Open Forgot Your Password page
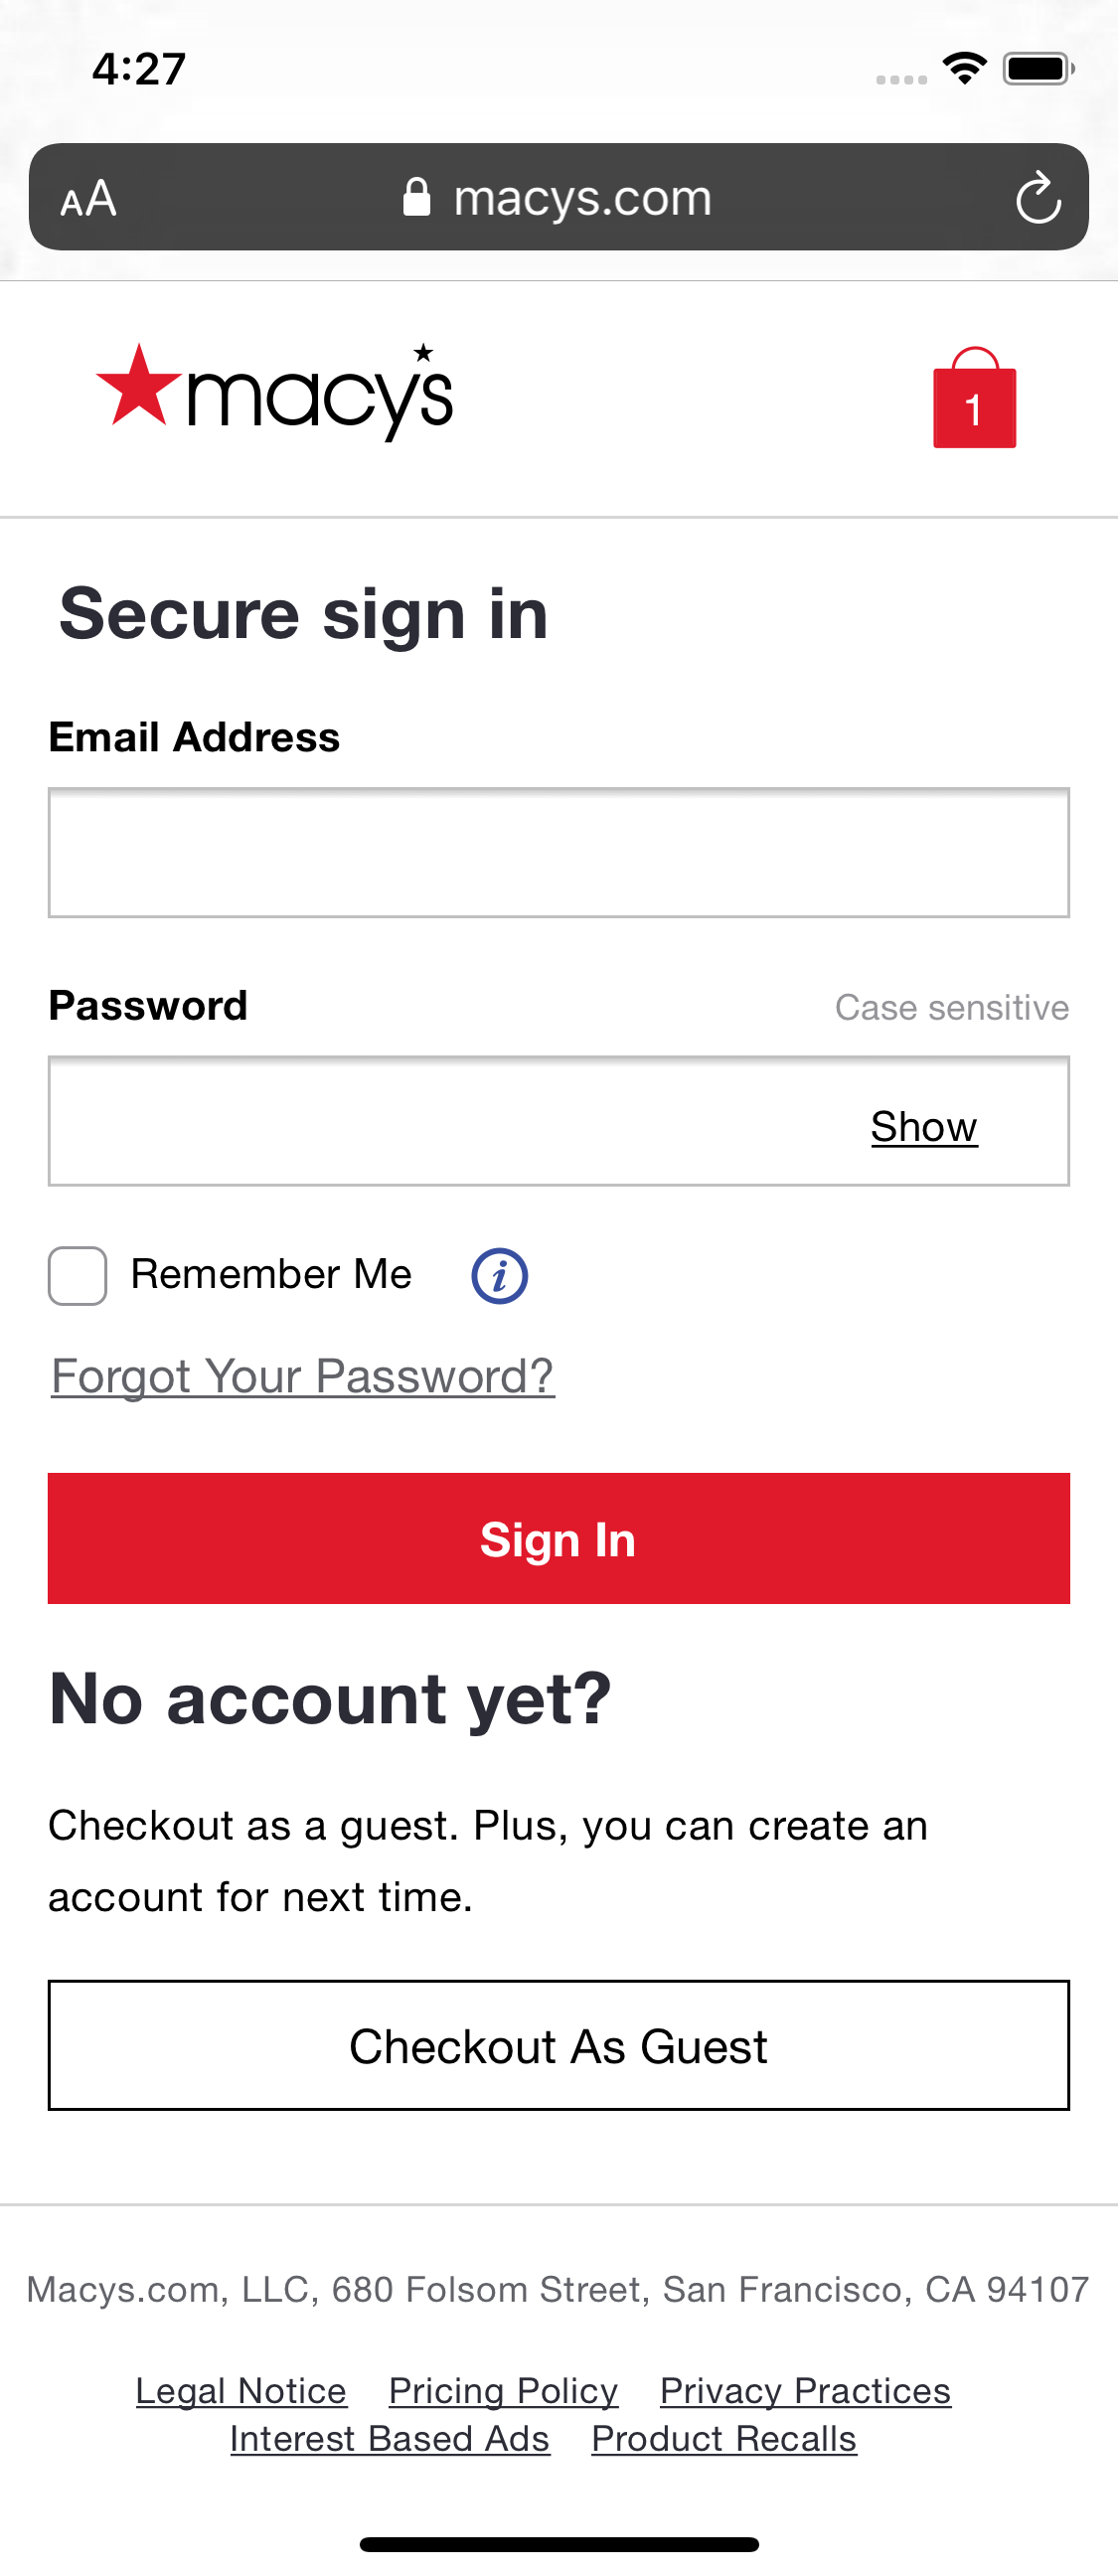The image size is (1118, 2576). [302, 1376]
